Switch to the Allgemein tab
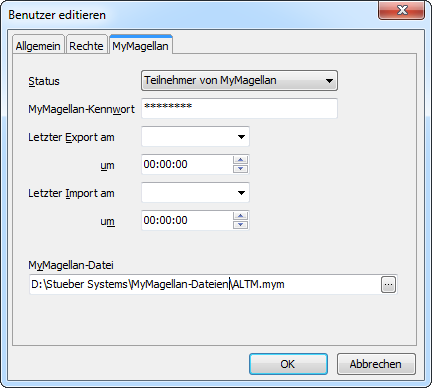This screenshot has width=432, height=388. tap(38, 46)
